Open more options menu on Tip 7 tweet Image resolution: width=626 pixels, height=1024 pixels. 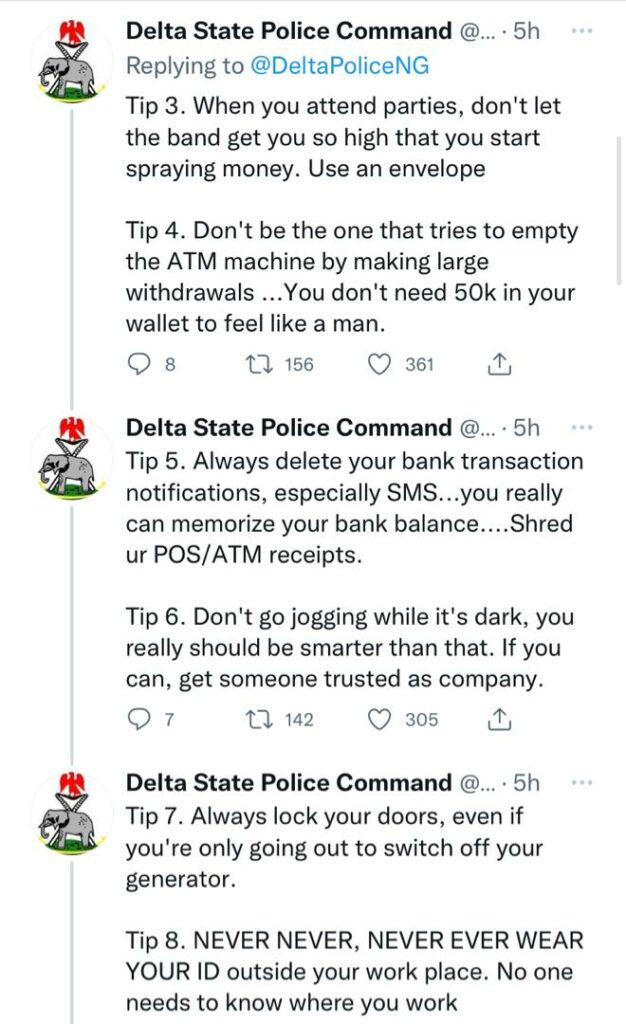[x=581, y=782]
